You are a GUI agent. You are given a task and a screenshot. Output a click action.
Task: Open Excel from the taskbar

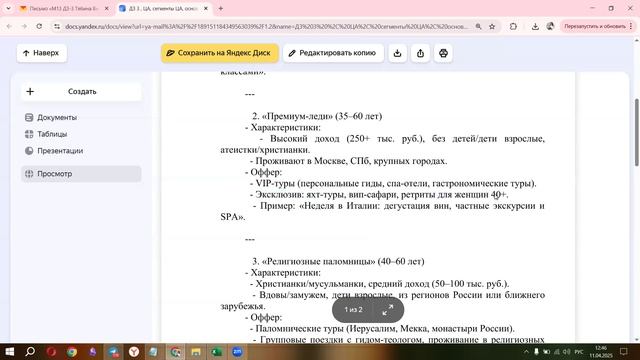point(217,351)
